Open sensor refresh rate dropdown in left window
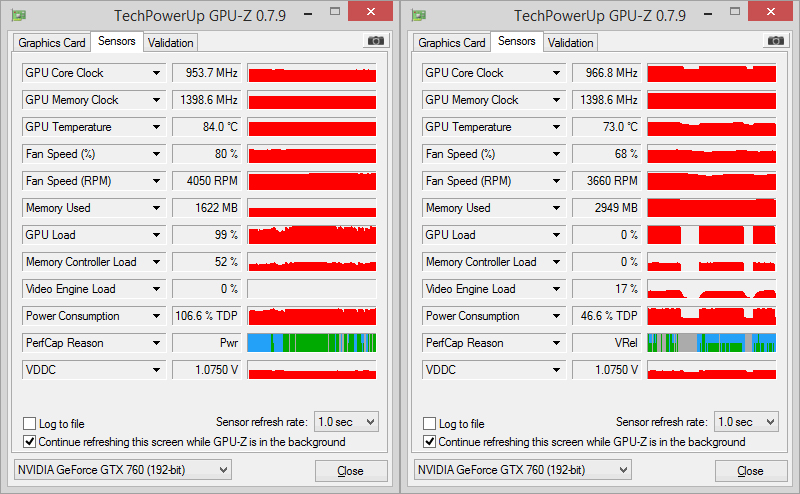 coord(346,422)
